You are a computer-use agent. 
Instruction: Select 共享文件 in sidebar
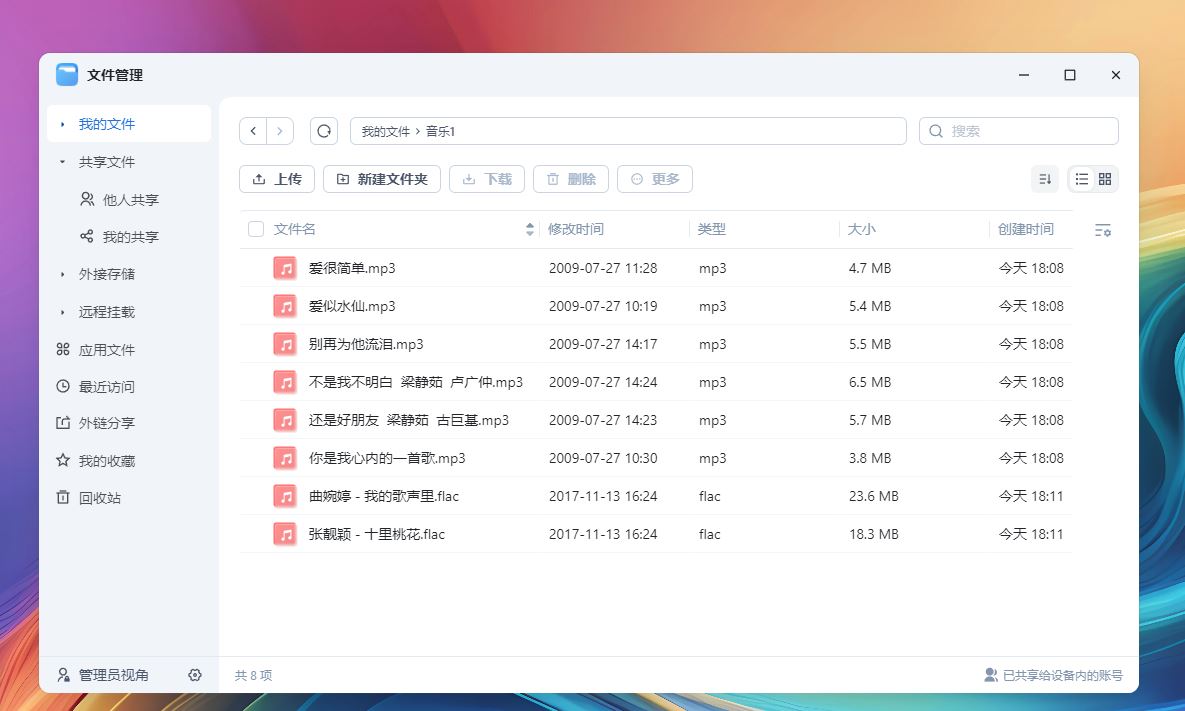point(107,162)
